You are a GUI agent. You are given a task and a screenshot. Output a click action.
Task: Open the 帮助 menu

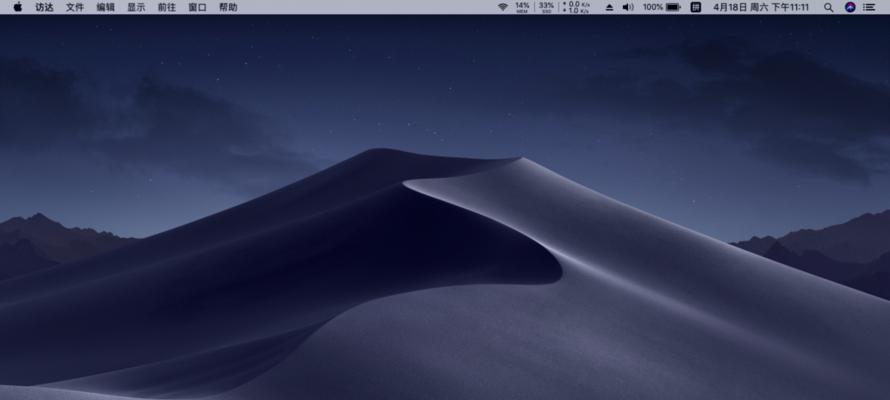(x=228, y=7)
